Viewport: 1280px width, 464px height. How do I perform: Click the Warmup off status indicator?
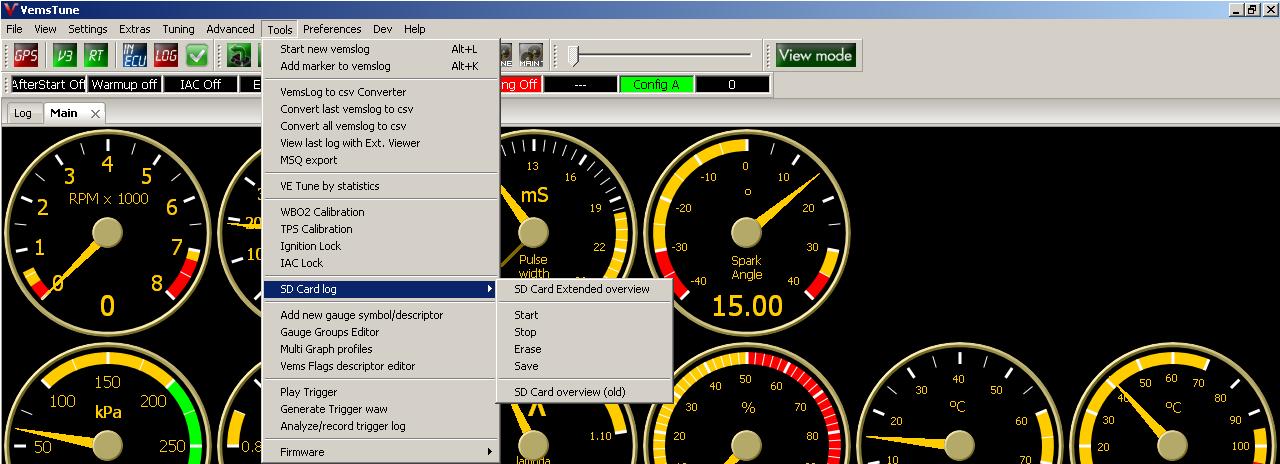point(124,85)
